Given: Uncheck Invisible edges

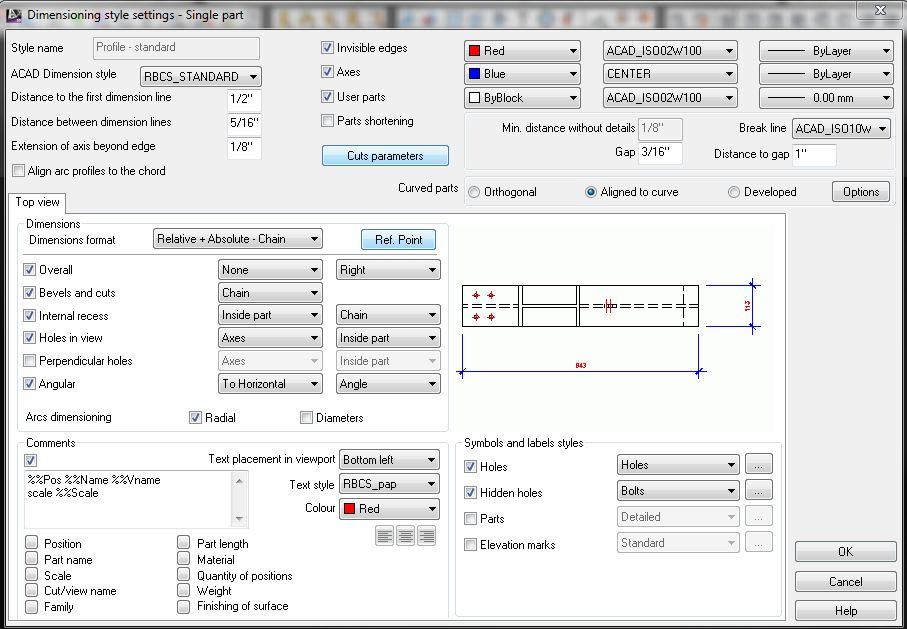Looking at the screenshot, I should pyautogui.click(x=326, y=47).
